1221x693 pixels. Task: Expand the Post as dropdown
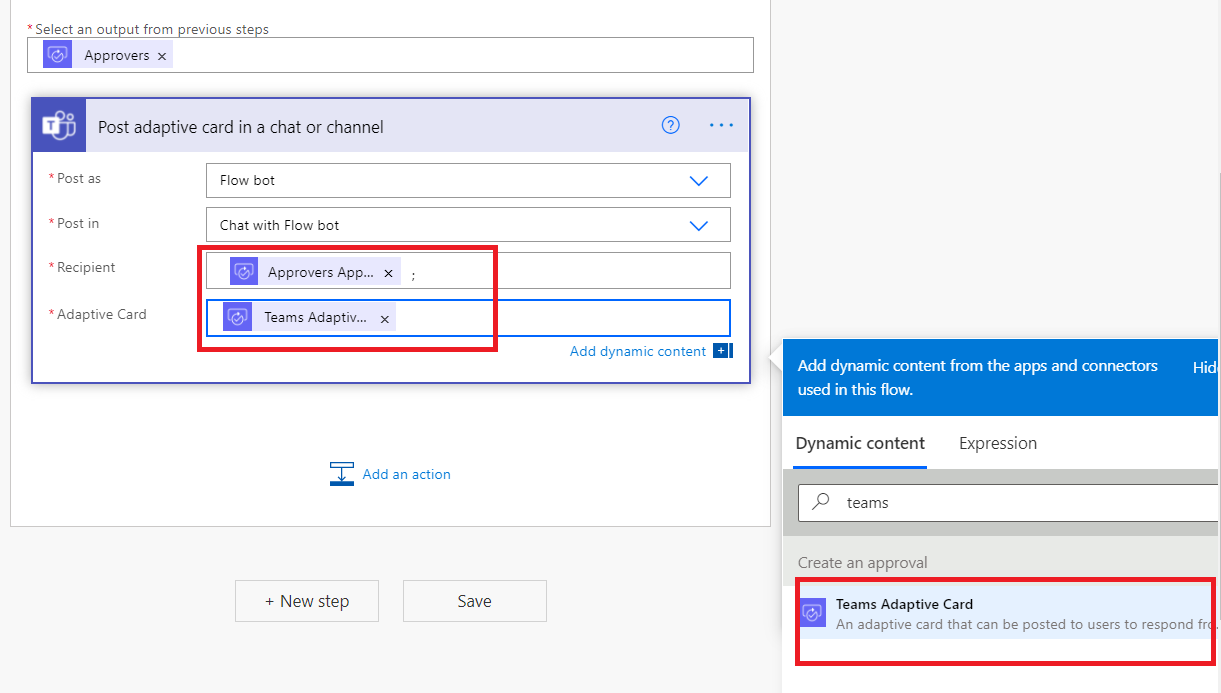coord(699,181)
